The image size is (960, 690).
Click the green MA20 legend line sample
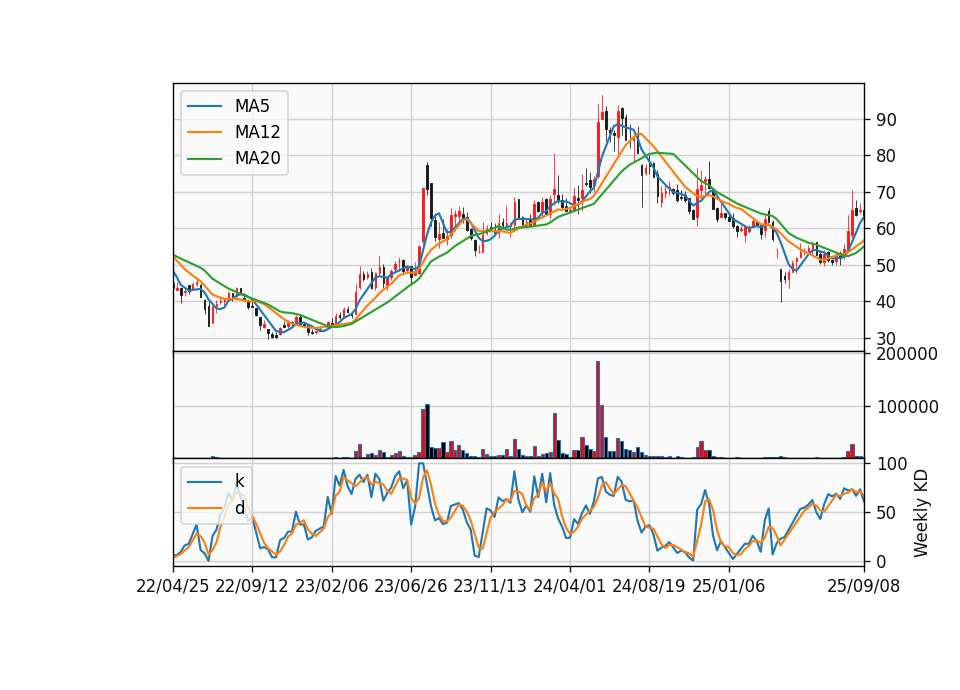pyautogui.click(x=204, y=158)
